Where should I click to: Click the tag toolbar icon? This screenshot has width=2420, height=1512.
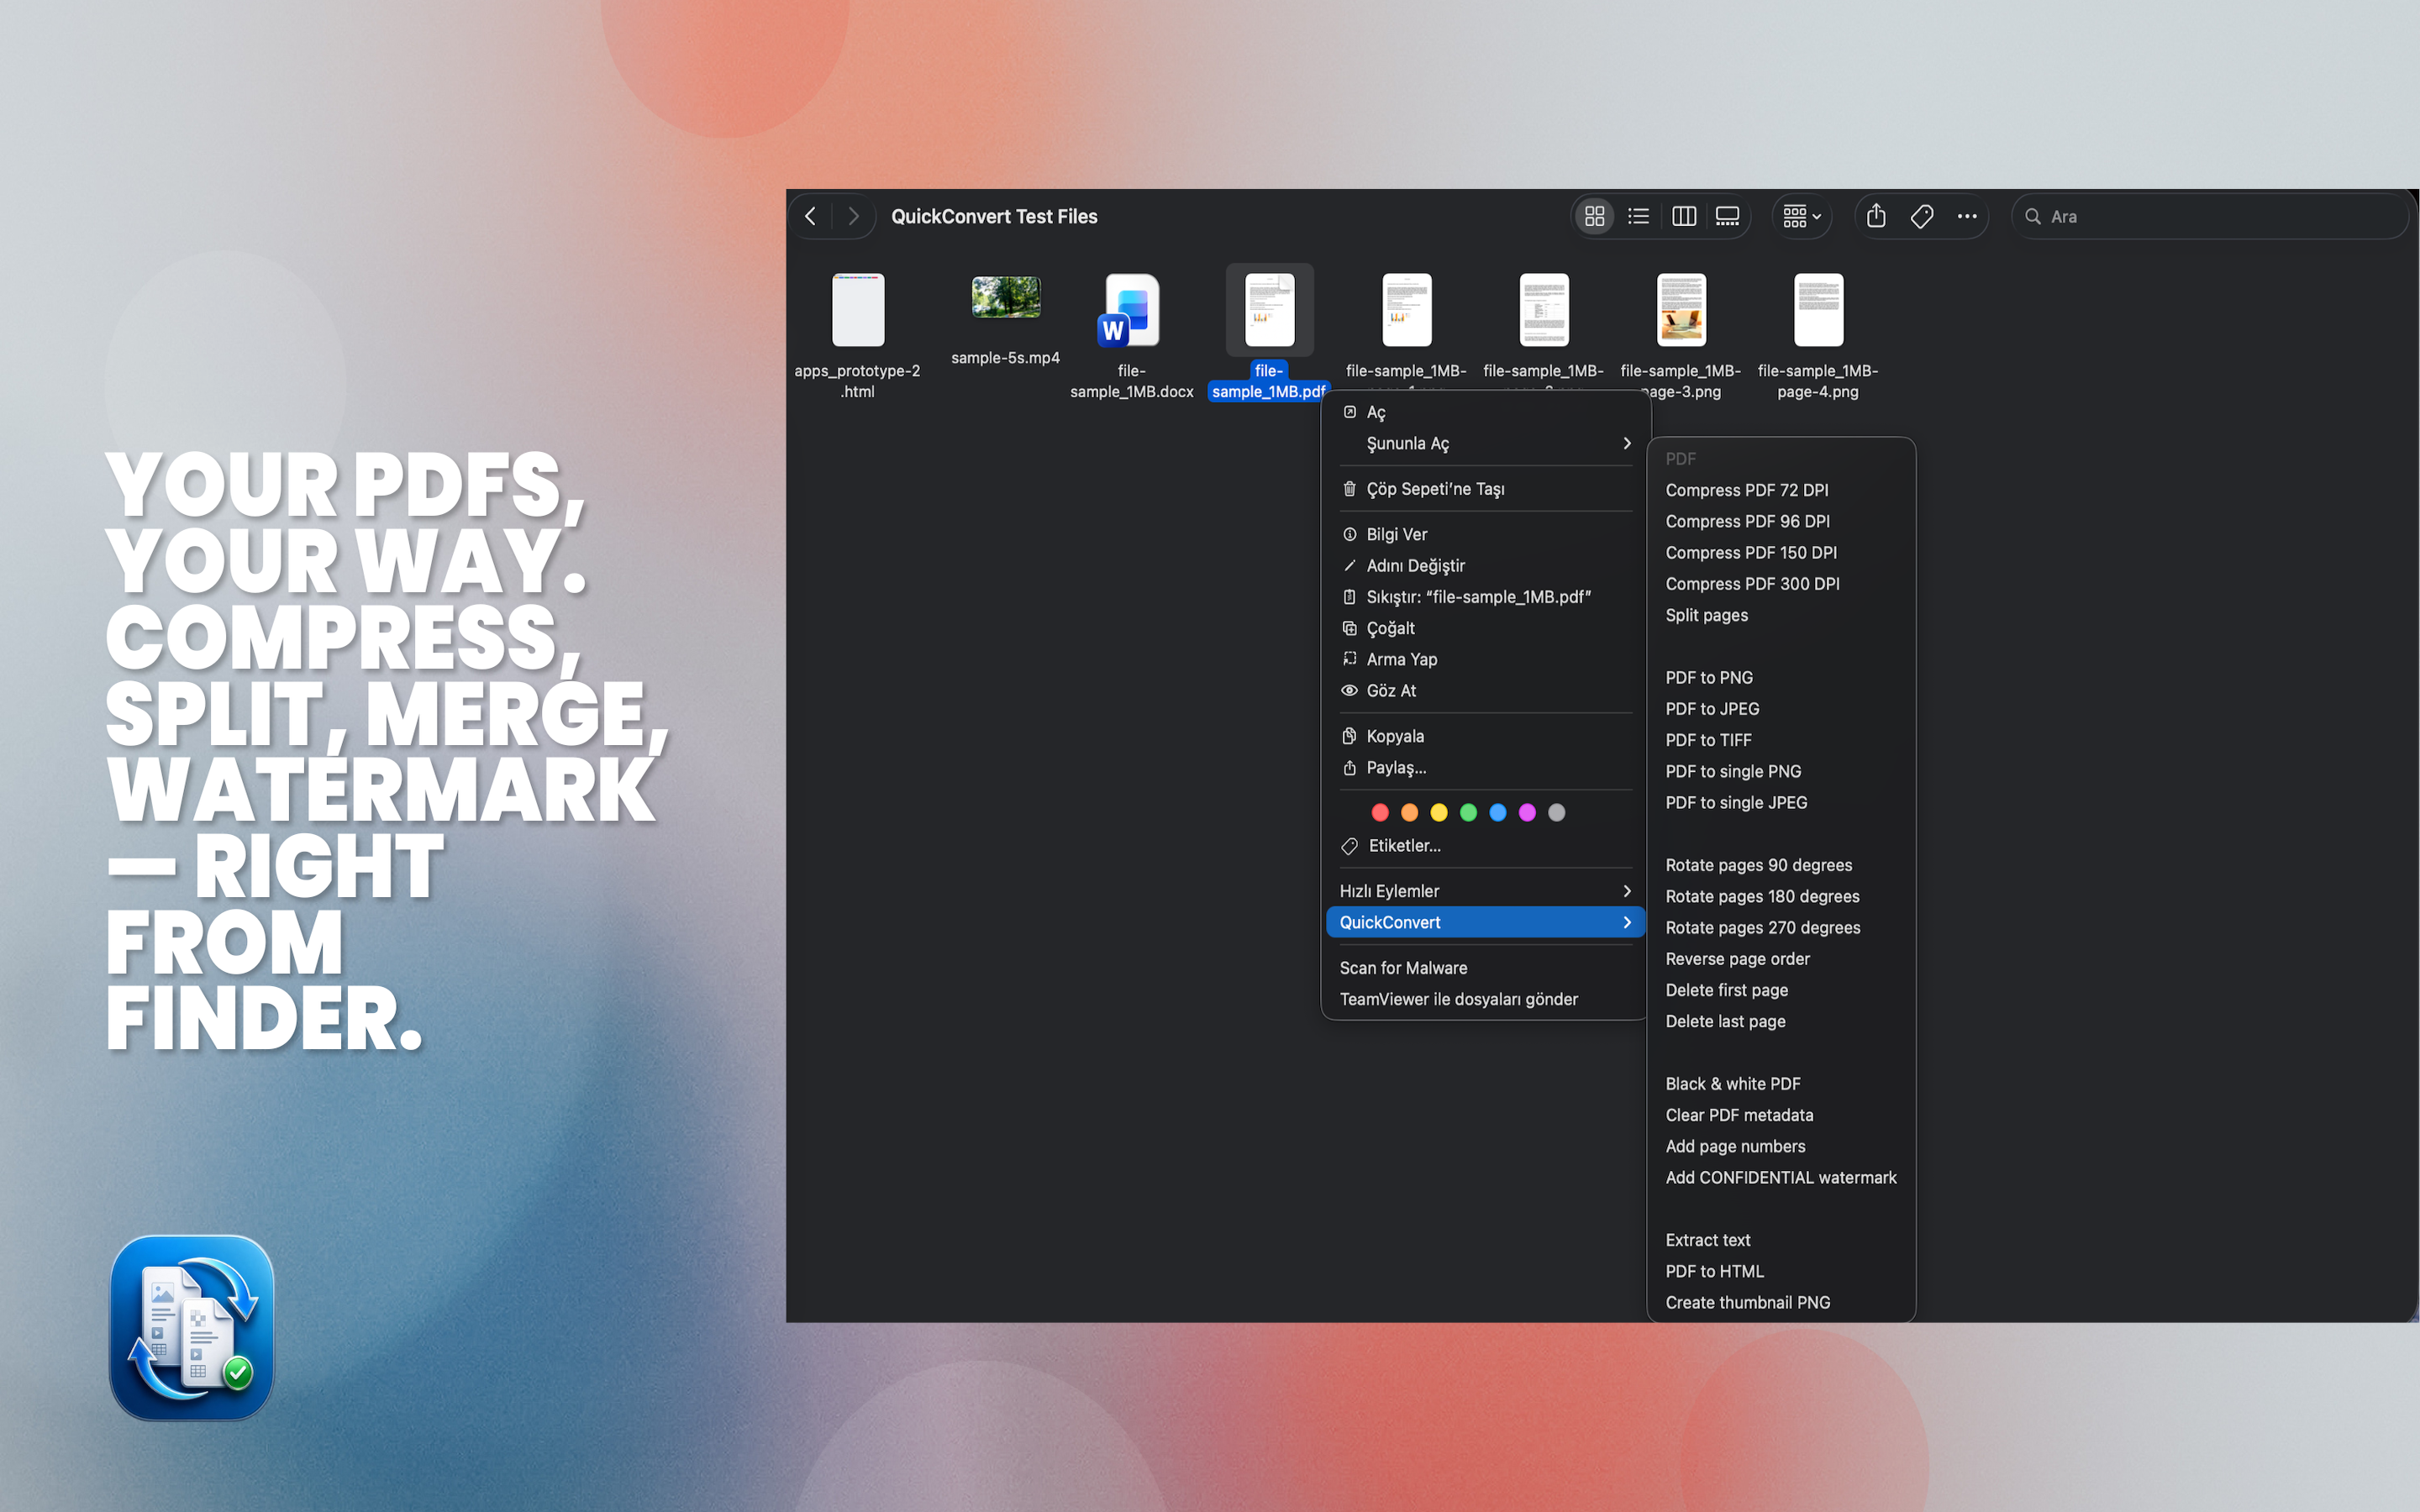(1921, 216)
